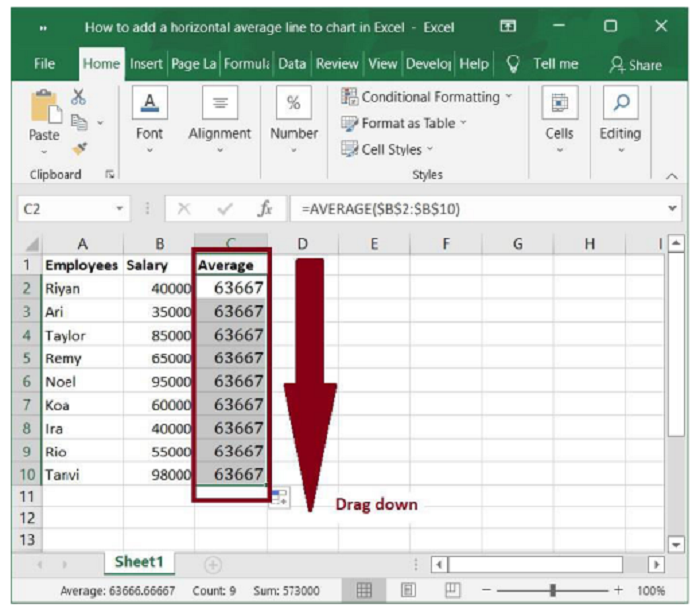Image resolution: width=700 pixels, height=612 pixels.
Task: Switch to Normal view in status bar
Action: [364, 591]
